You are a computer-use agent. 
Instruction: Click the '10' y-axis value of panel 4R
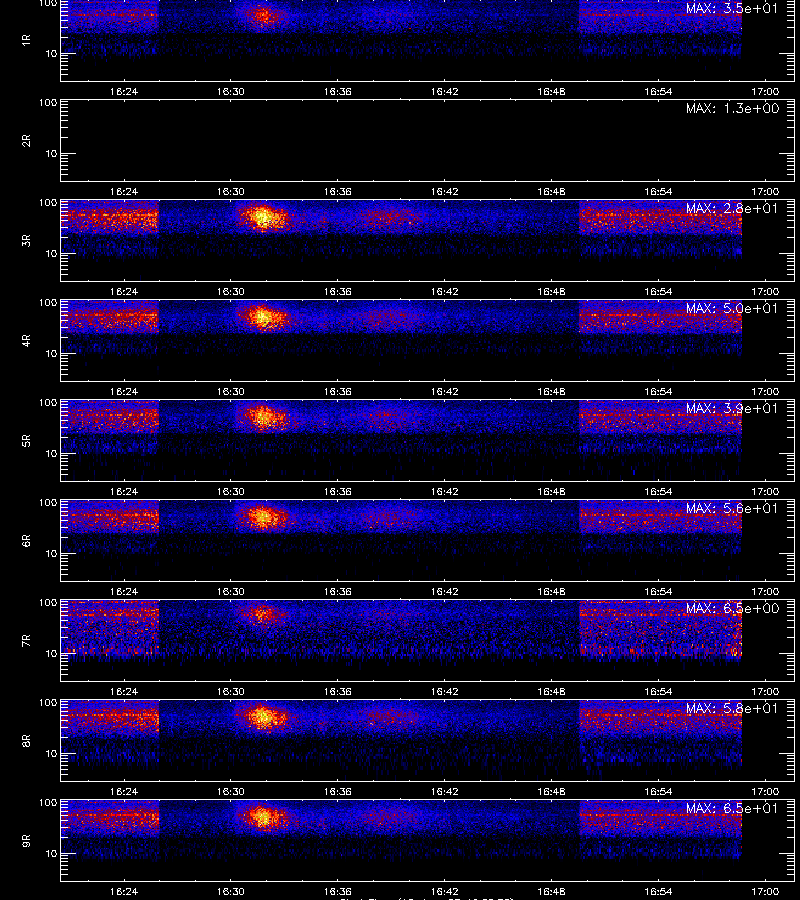[x=51, y=354]
